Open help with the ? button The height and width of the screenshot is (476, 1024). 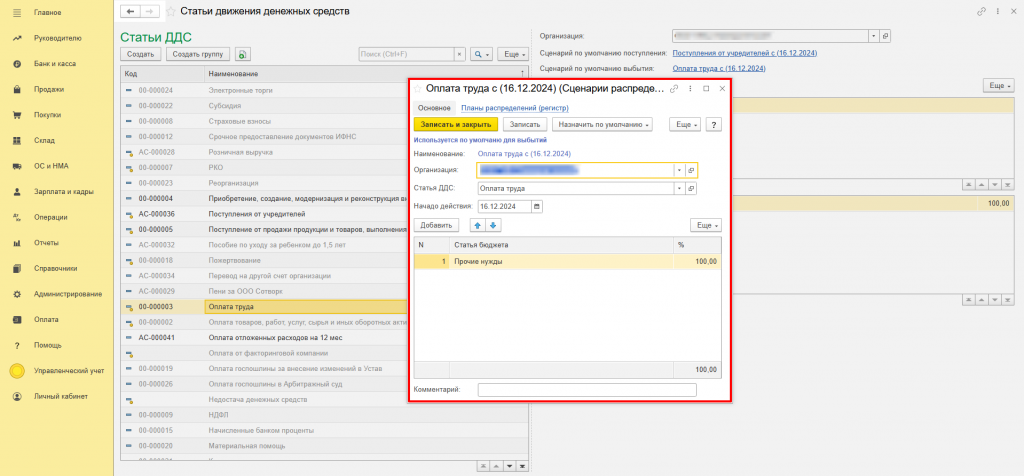click(x=713, y=124)
